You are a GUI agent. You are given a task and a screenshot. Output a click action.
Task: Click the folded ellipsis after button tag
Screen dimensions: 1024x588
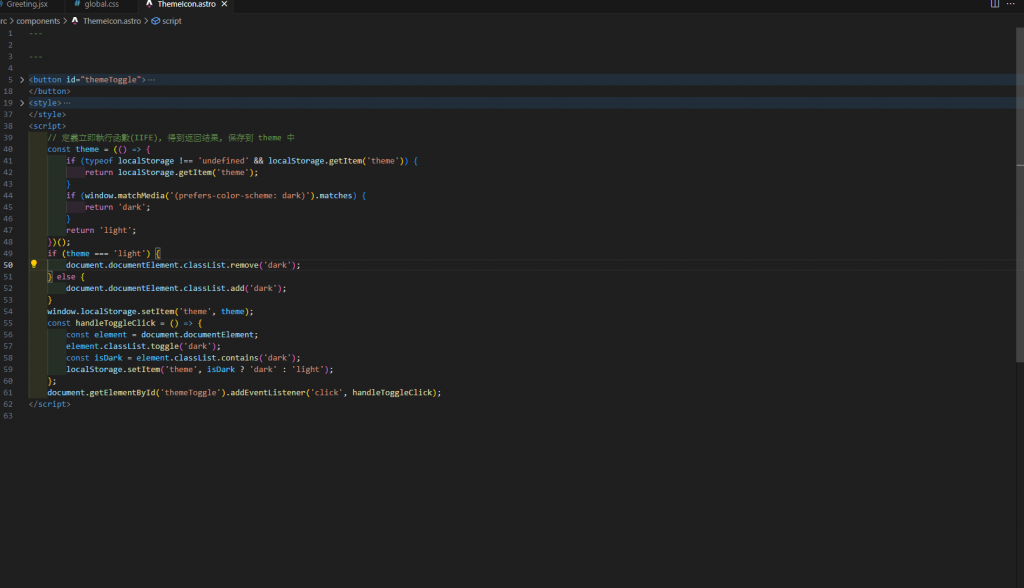pyautogui.click(x=152, y=80)
